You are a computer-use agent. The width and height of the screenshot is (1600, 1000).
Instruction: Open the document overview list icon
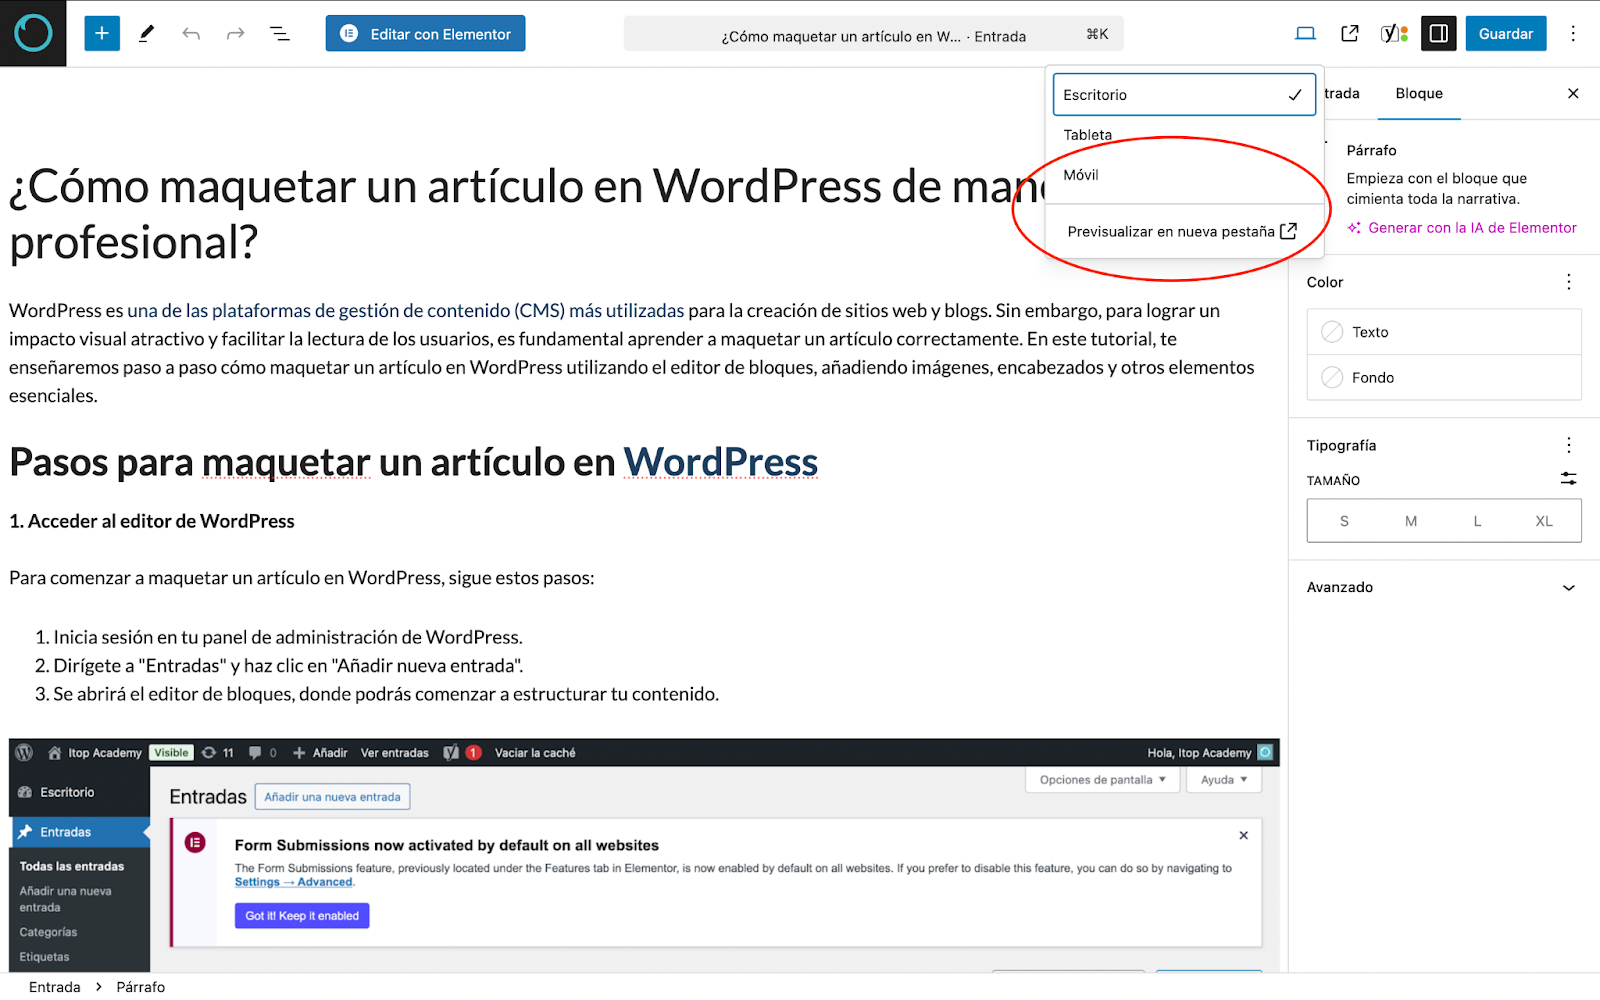(x=280, y=34)
